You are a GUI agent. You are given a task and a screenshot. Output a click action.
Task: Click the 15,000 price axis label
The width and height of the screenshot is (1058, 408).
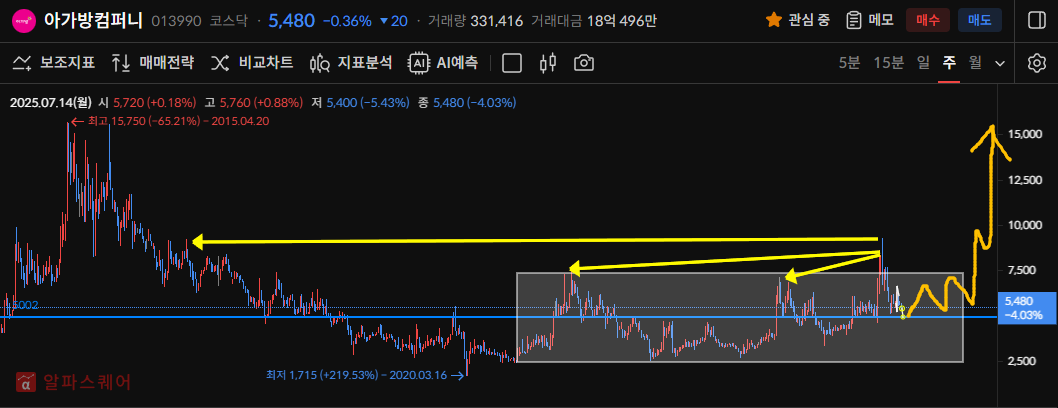coord(1024,134)
